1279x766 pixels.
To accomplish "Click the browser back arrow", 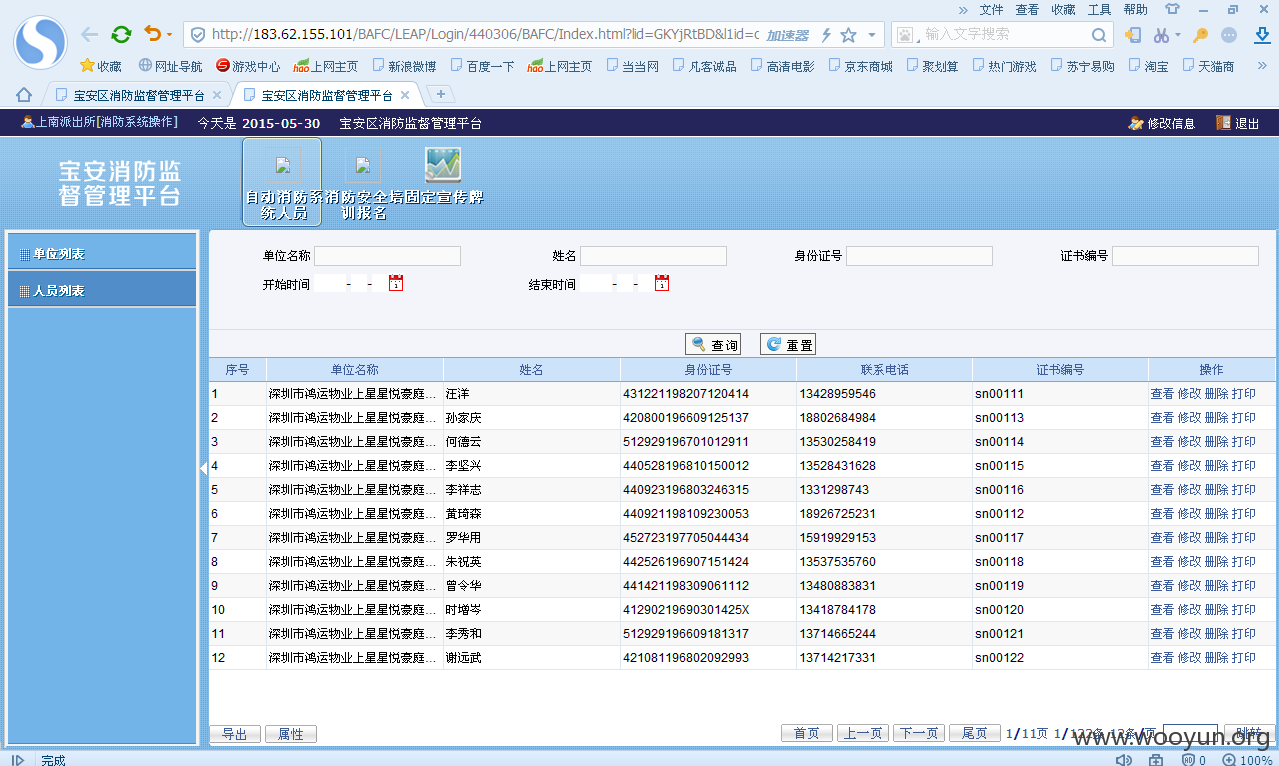I will 90,35.
